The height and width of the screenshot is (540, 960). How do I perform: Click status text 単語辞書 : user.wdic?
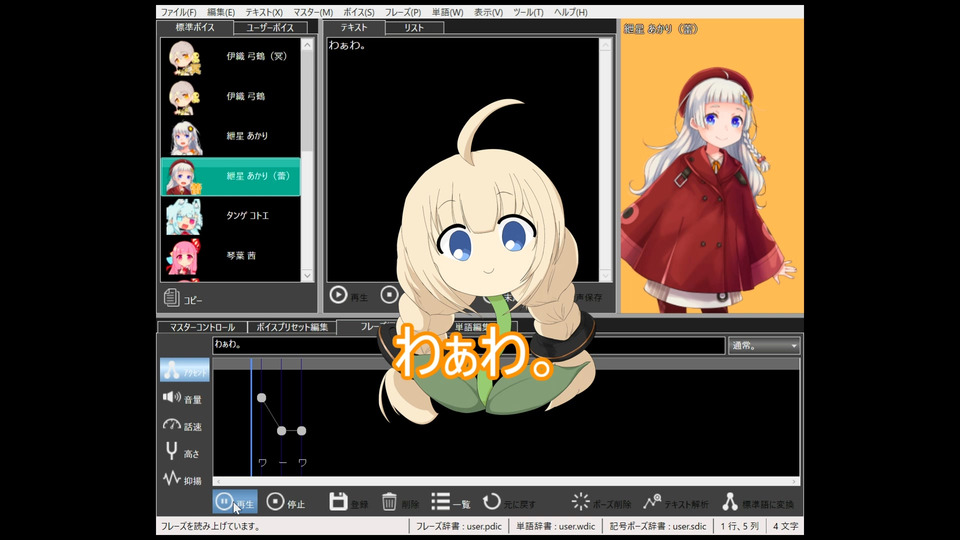pyautogui.click(x=555, y=526)
